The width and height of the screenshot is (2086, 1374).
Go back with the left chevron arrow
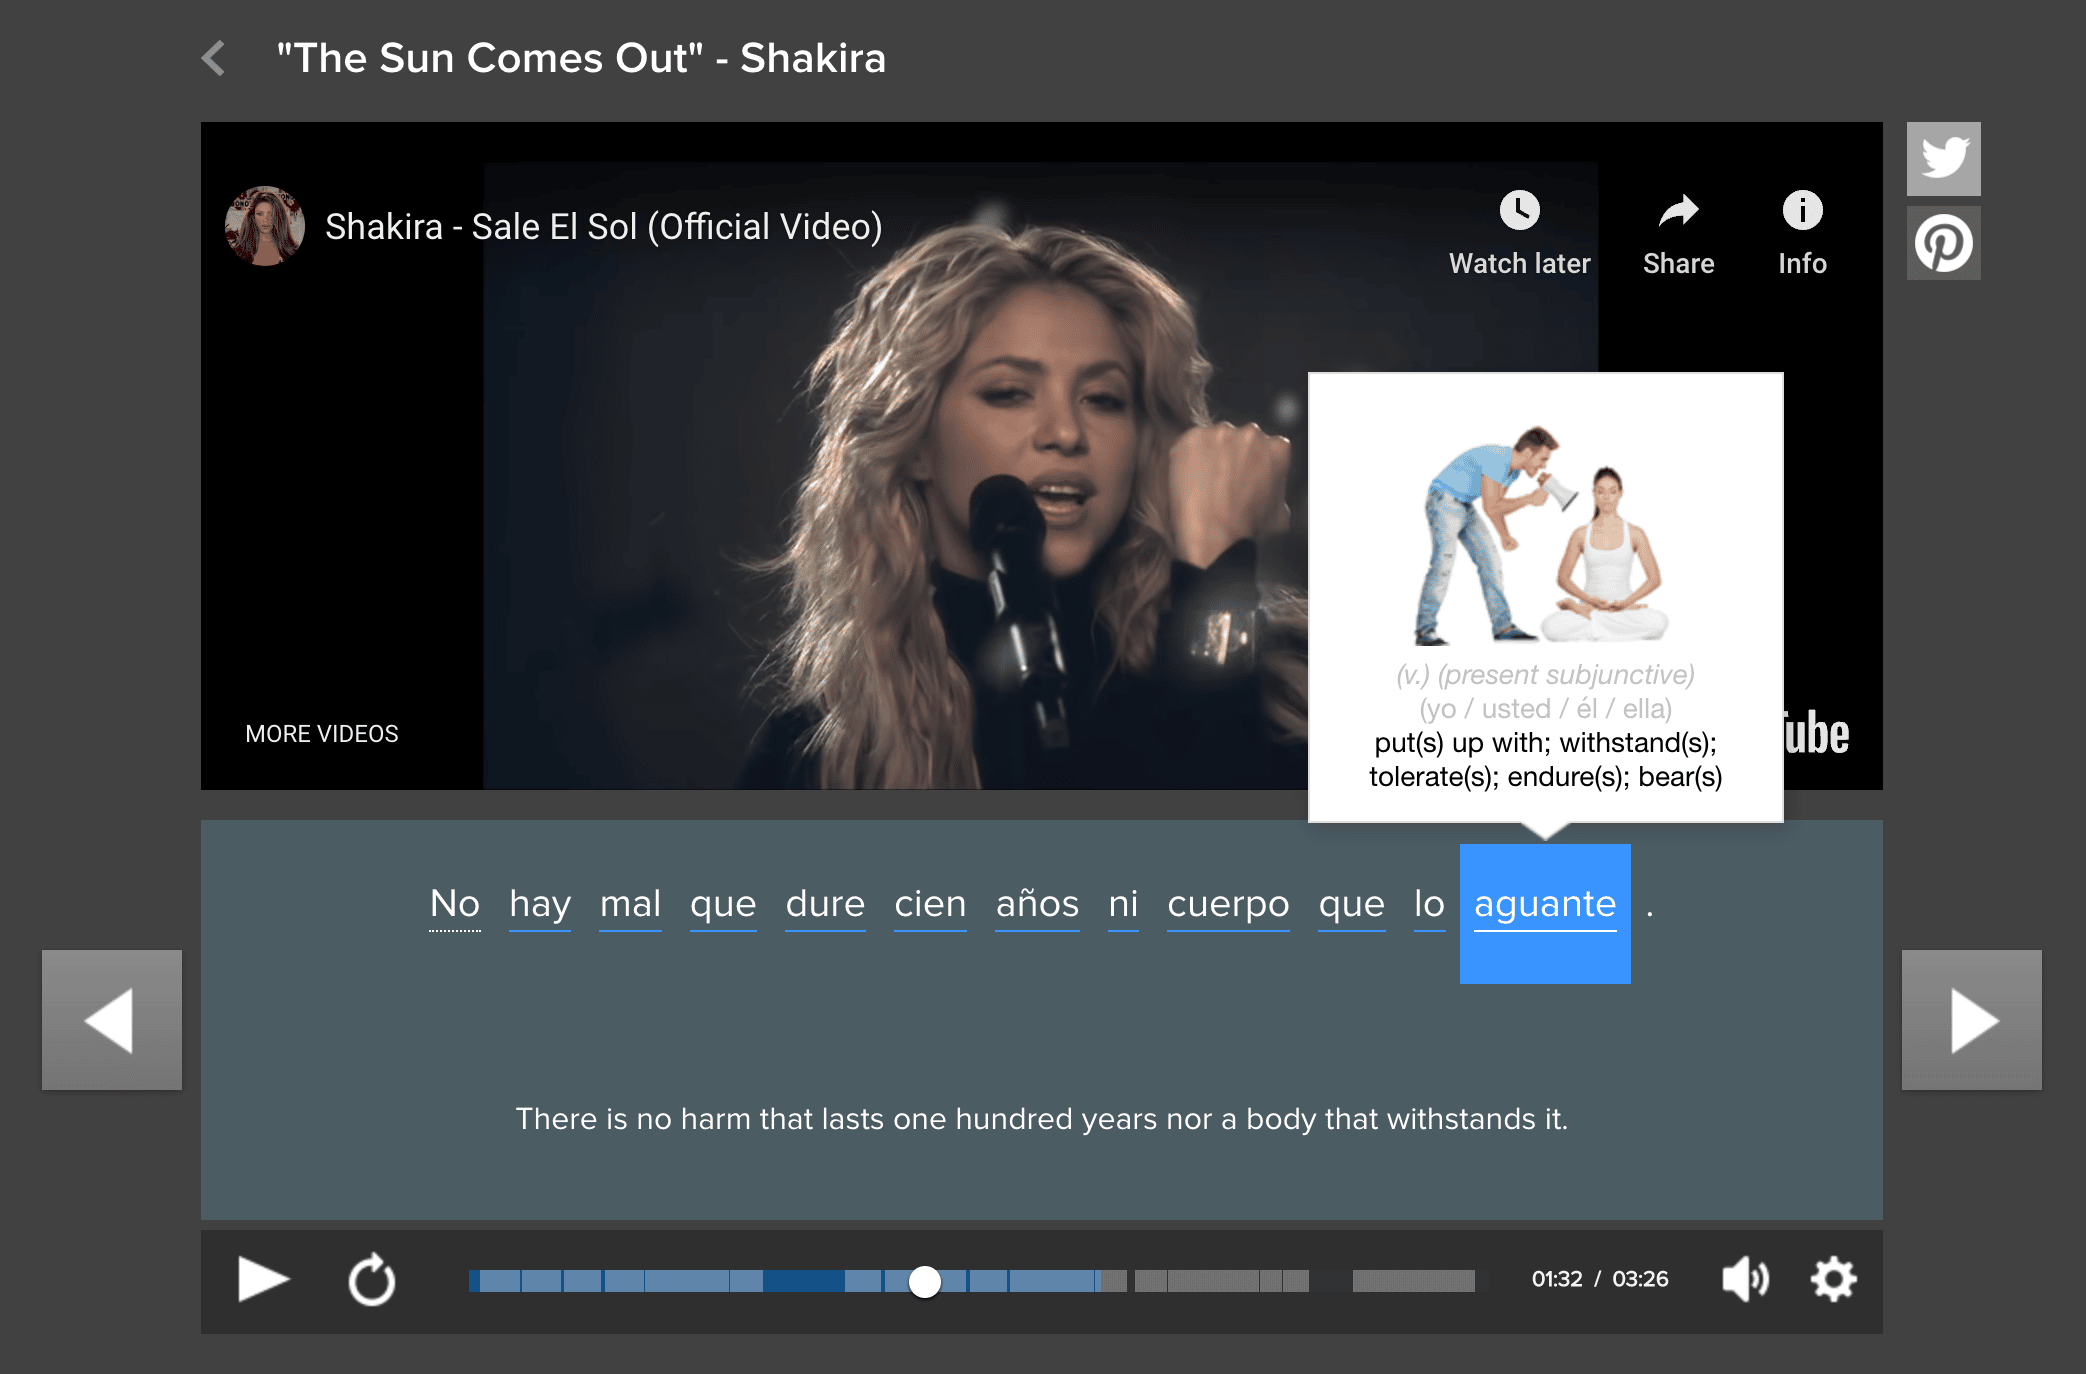click(213, 58)
